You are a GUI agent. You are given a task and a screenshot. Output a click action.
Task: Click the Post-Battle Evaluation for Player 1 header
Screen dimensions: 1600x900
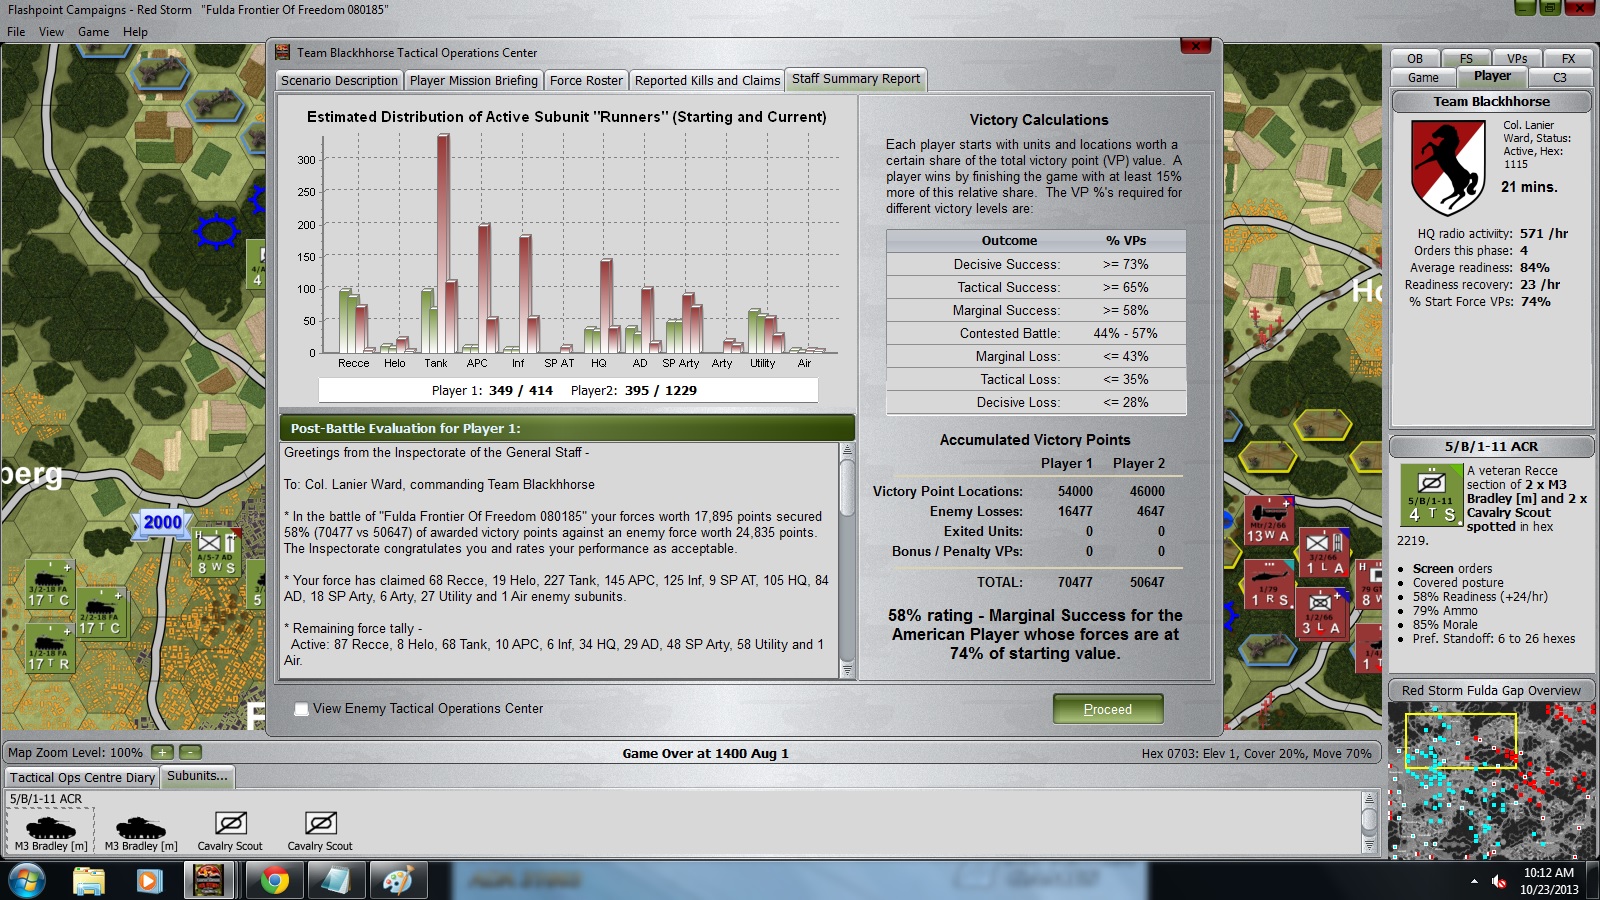pyautogui.click(x=567, y=428)
